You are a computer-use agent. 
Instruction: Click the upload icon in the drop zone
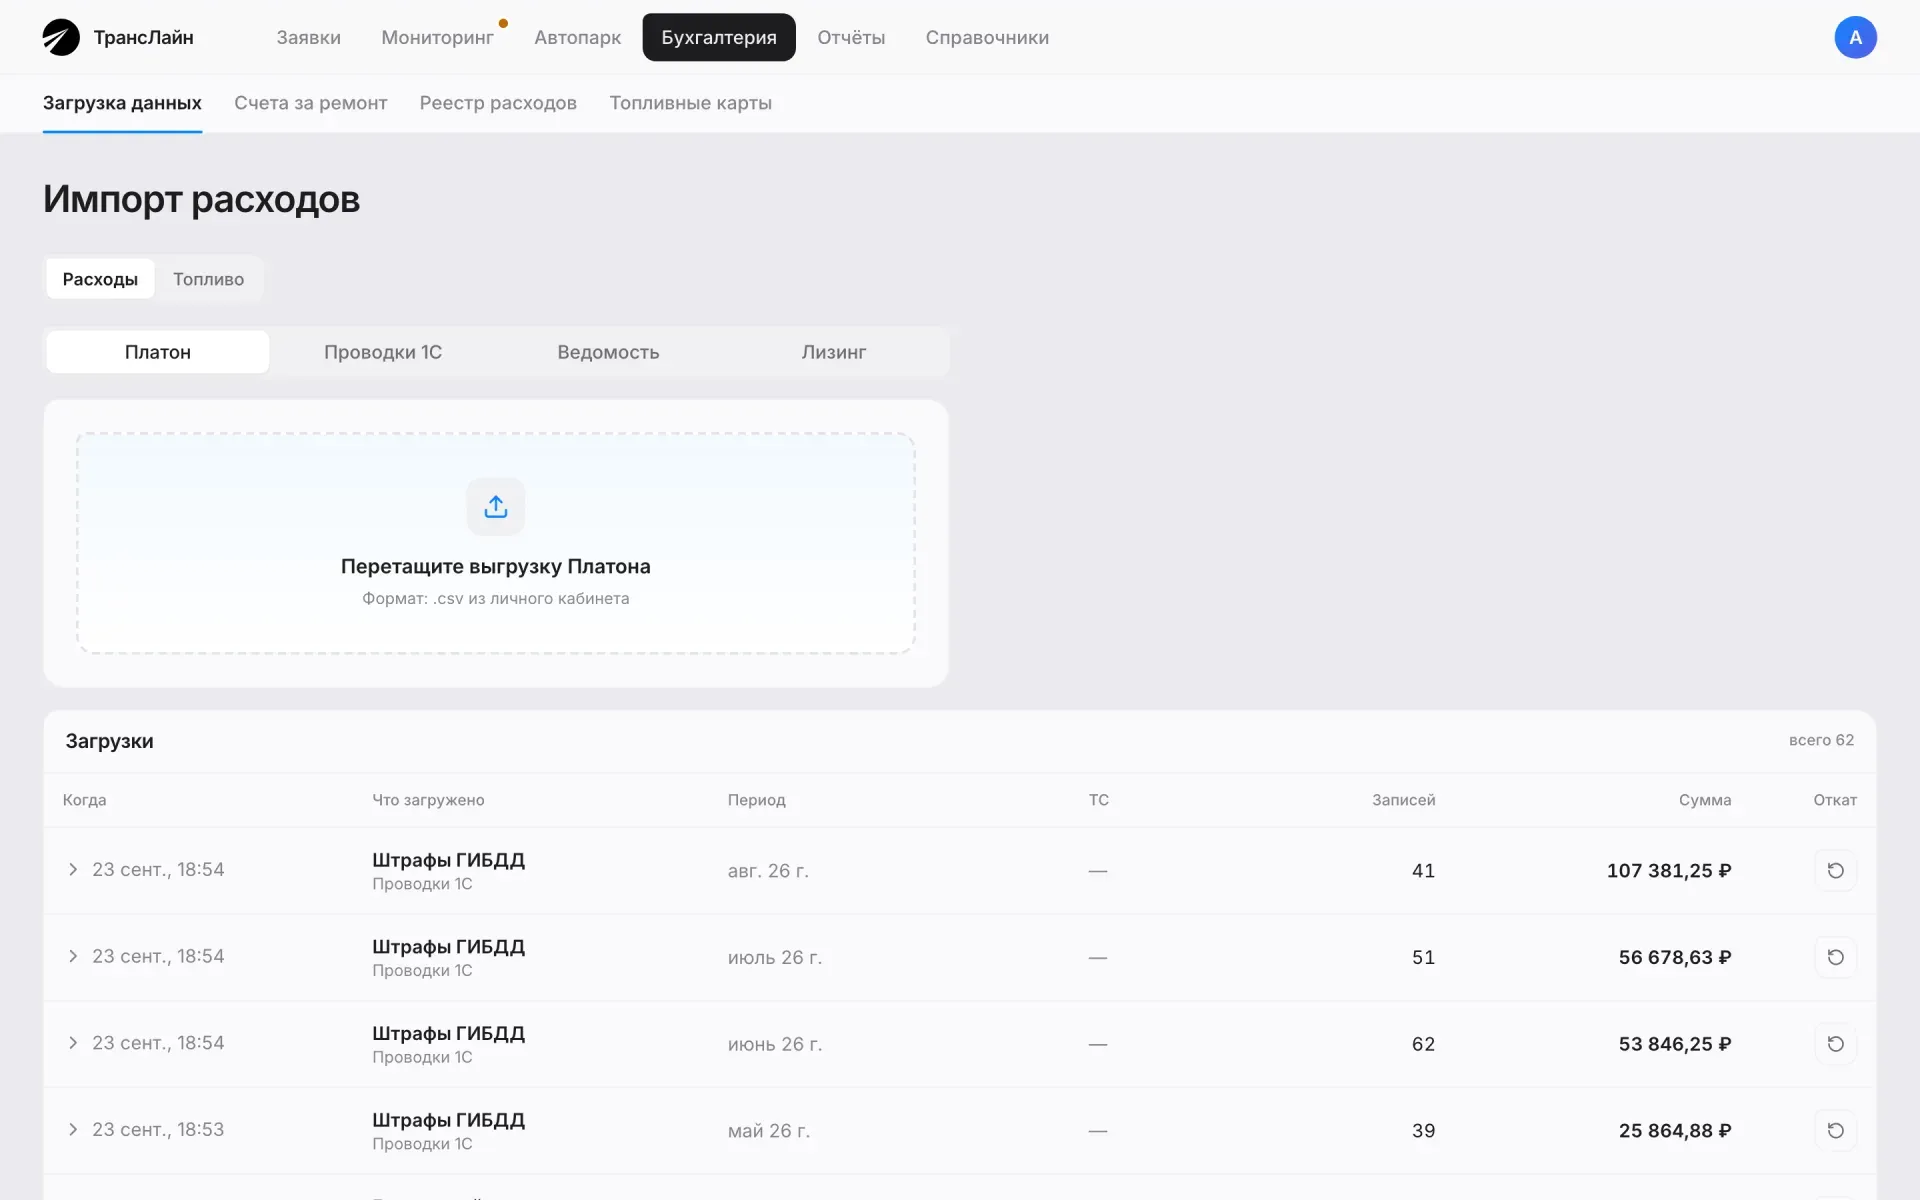pos(496,507)
